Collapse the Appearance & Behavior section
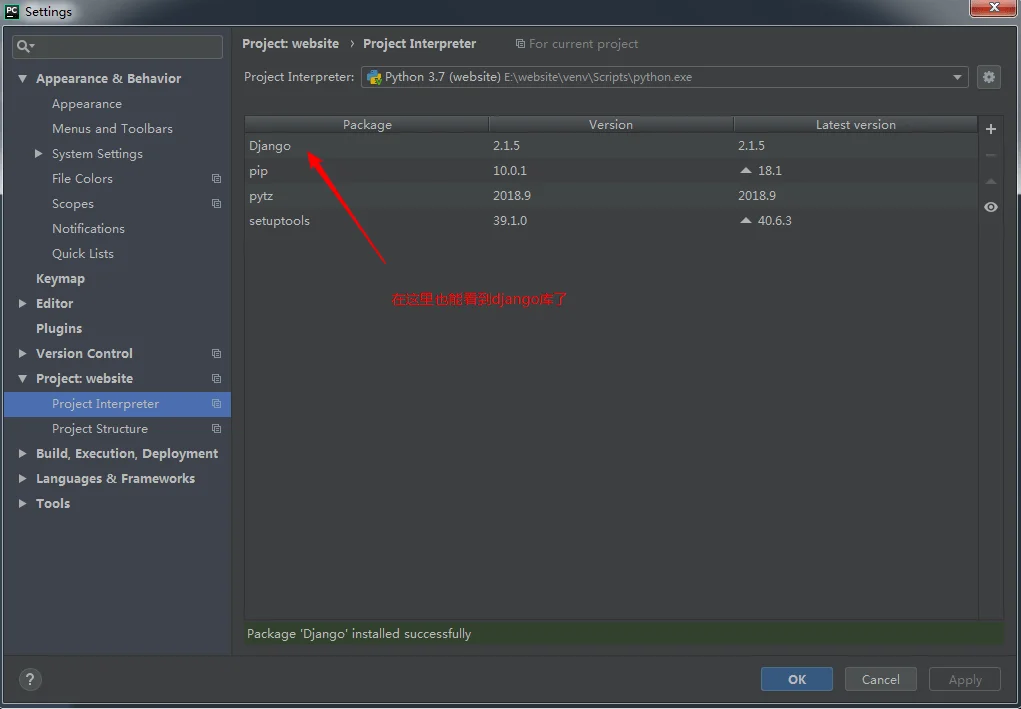 coord(22,78)
